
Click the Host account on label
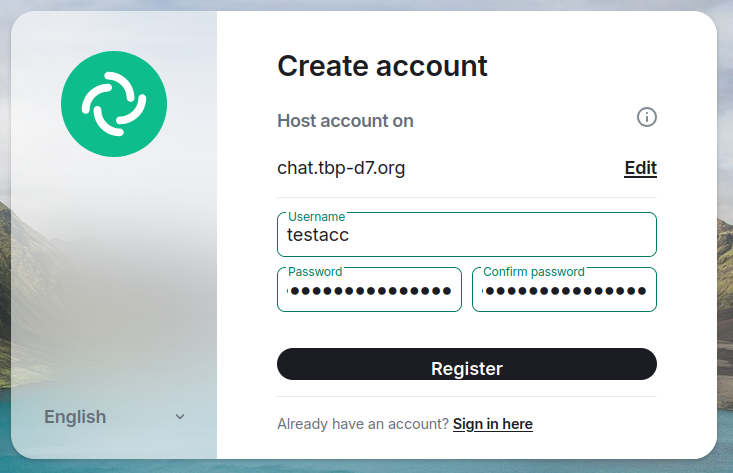345,121
